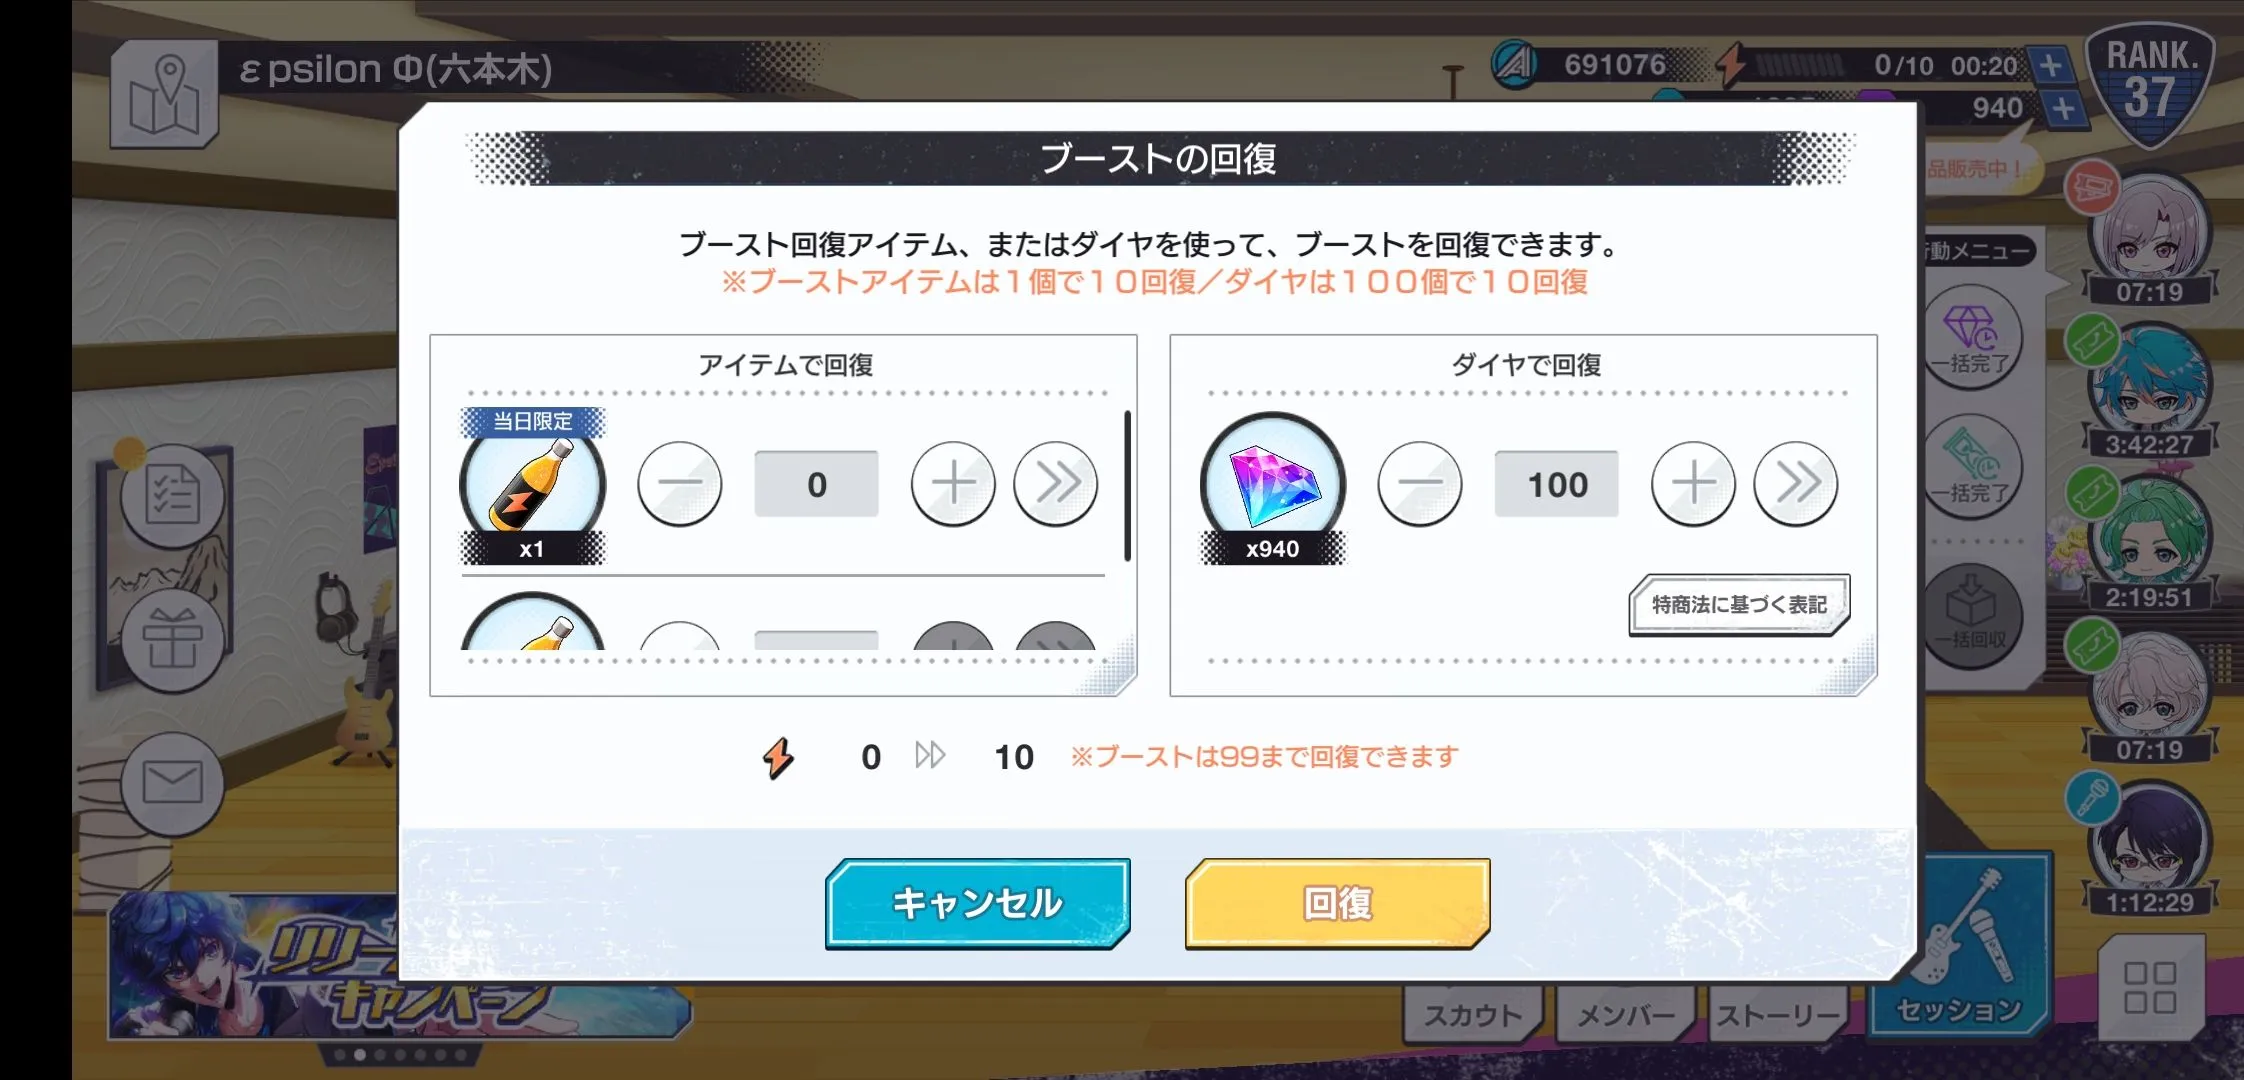Image resolution: width=2244 pixels, height=1080 pixels.
Task: Tap the limited-time boost drink item icon
Action: coord(532,486)
